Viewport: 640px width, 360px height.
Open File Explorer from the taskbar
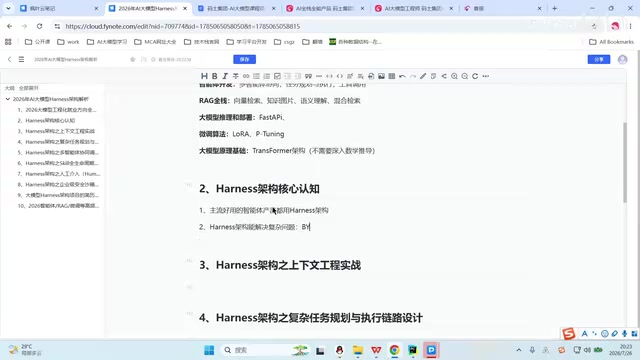358,350
